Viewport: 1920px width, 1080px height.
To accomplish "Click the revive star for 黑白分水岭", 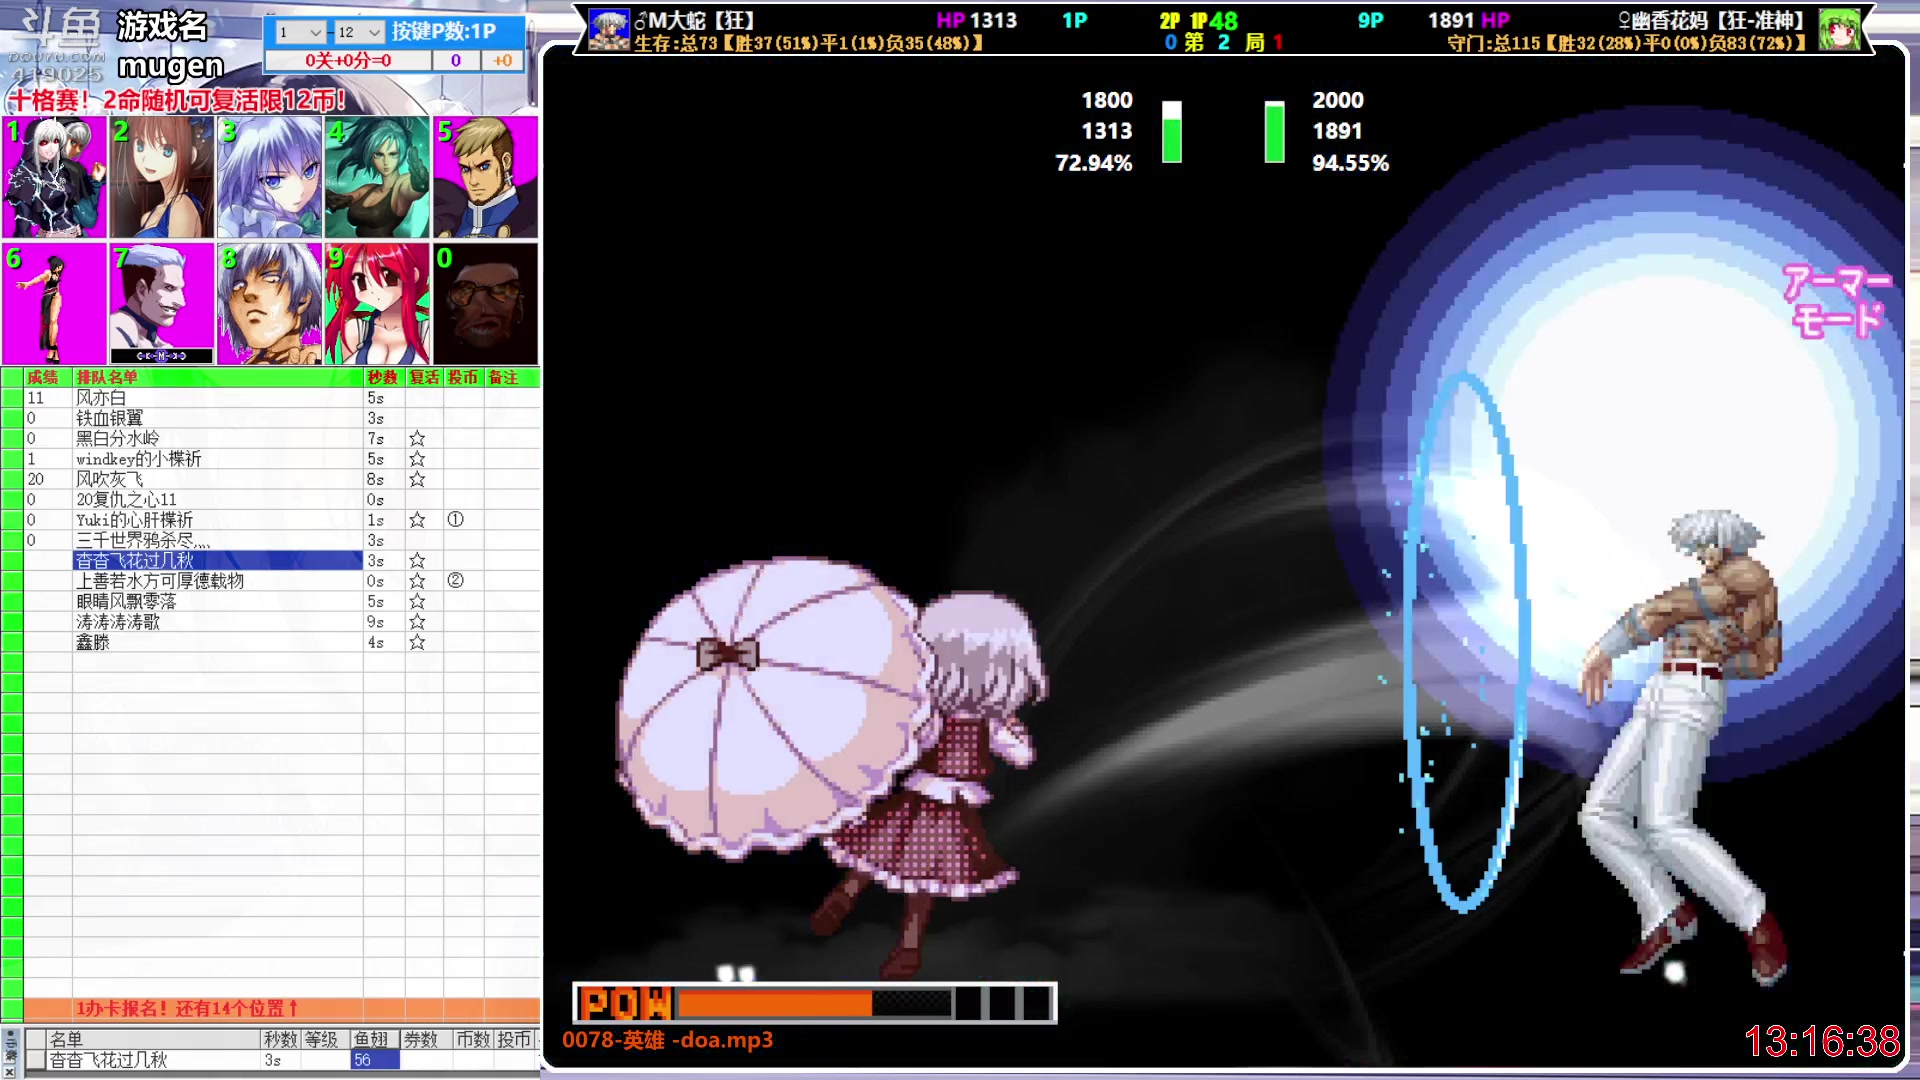I will click(417, 439).
